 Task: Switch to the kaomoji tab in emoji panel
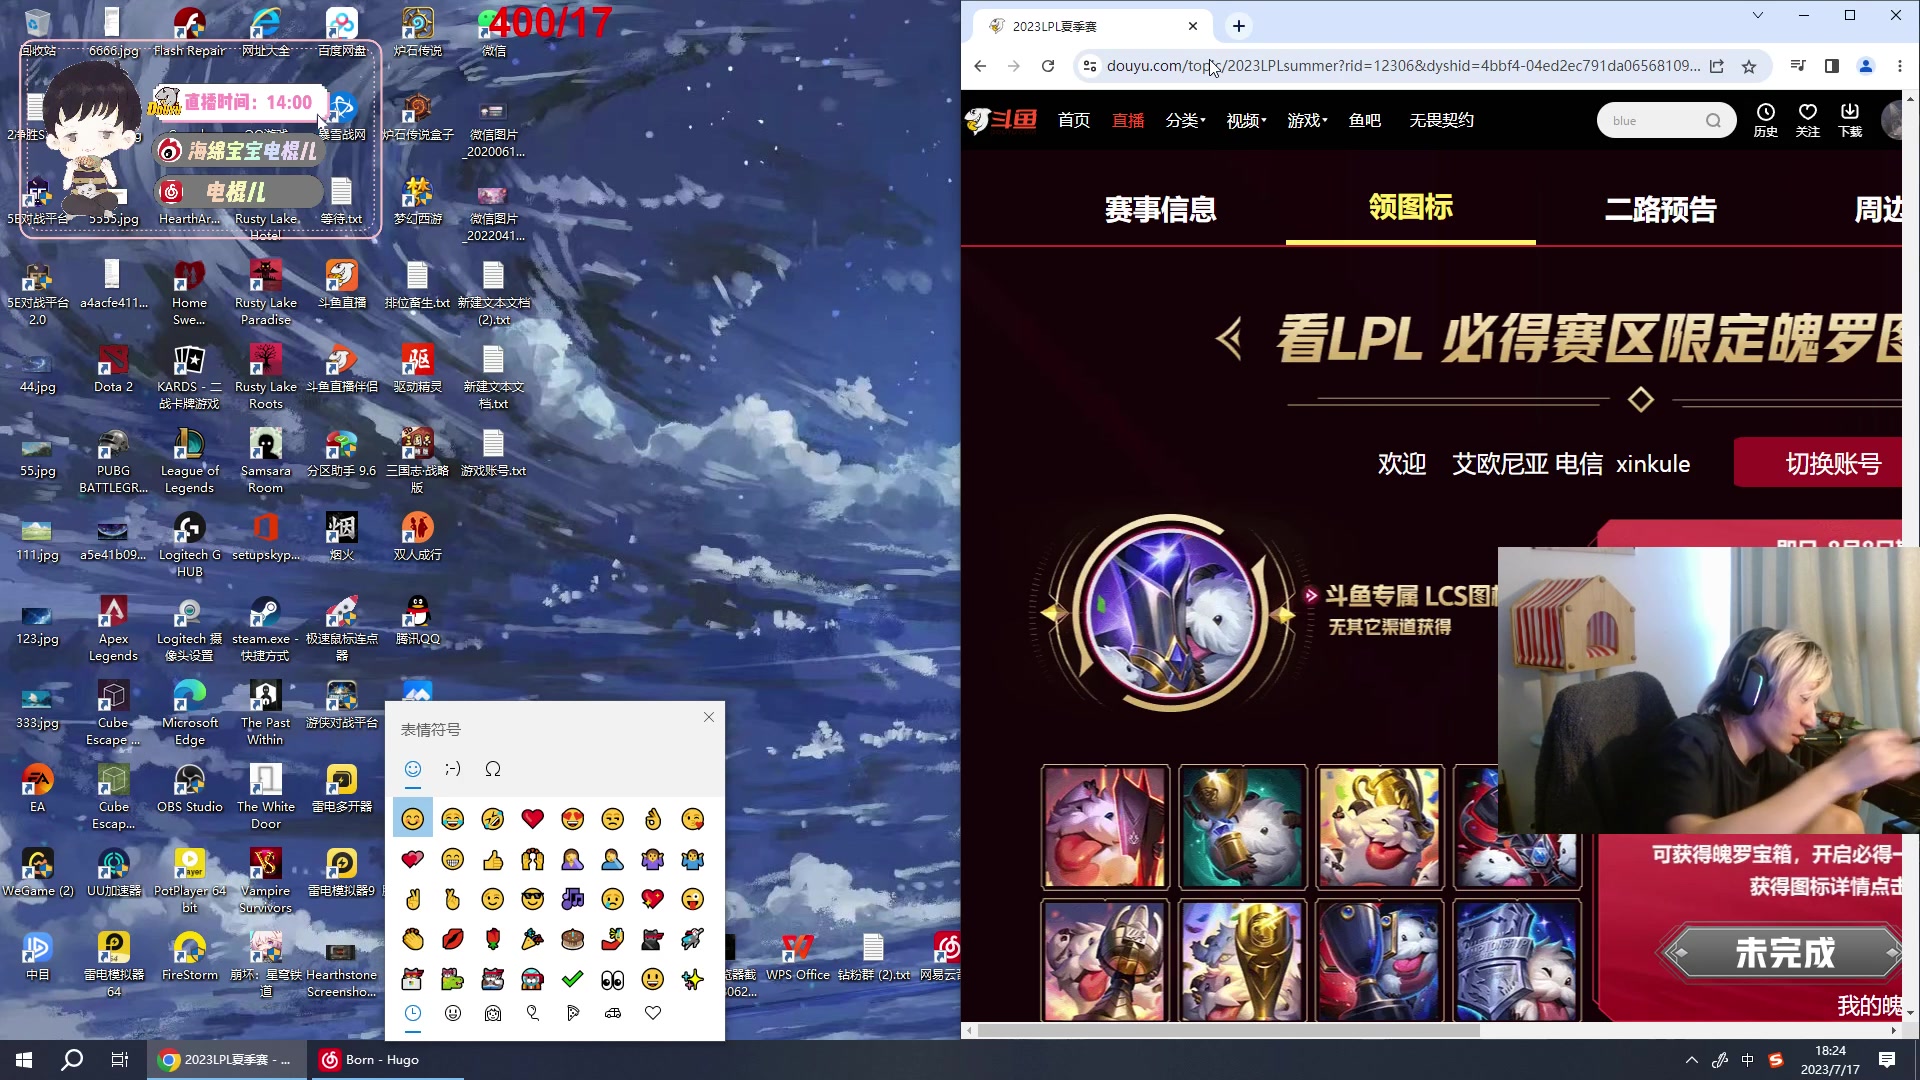coord(452,769)
